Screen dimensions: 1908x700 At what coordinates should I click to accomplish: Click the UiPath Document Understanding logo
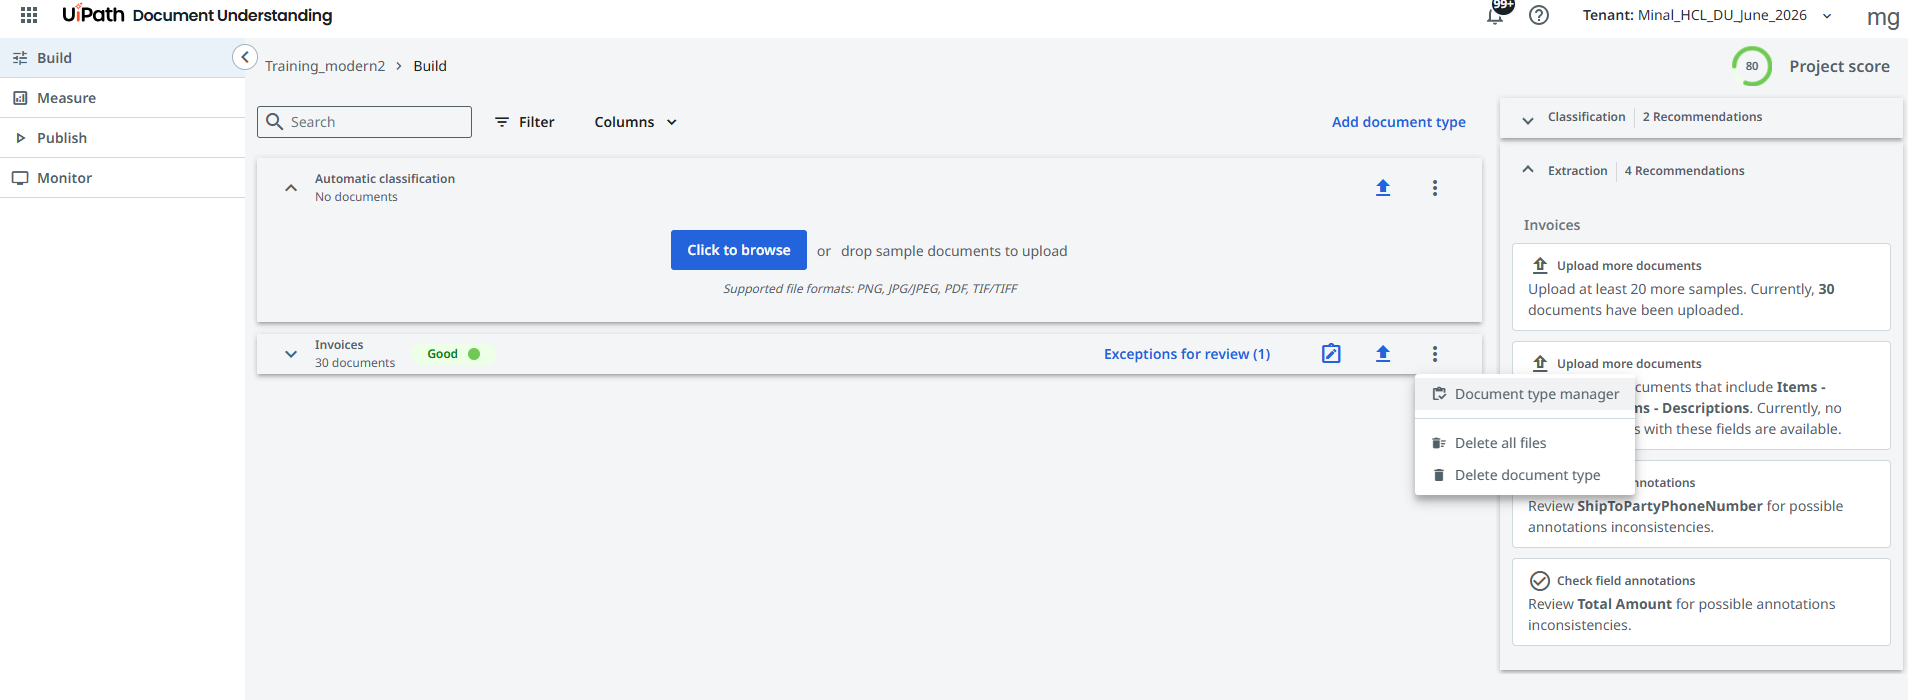pyautogui.click(x=197, y=15)
